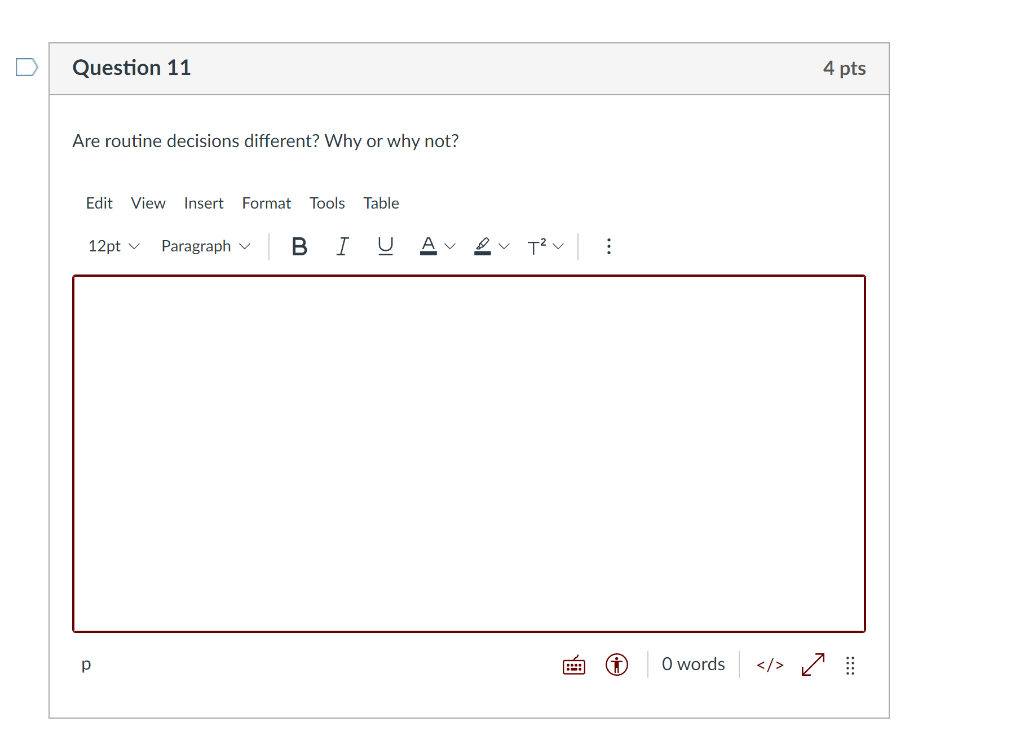Screen dimensions: 1024x735
Task: Apply italic formatting
Action: (342, 246)
